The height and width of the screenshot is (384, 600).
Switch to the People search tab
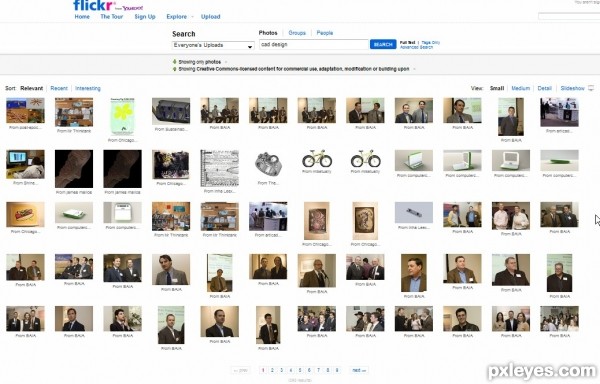coord(325,33)
